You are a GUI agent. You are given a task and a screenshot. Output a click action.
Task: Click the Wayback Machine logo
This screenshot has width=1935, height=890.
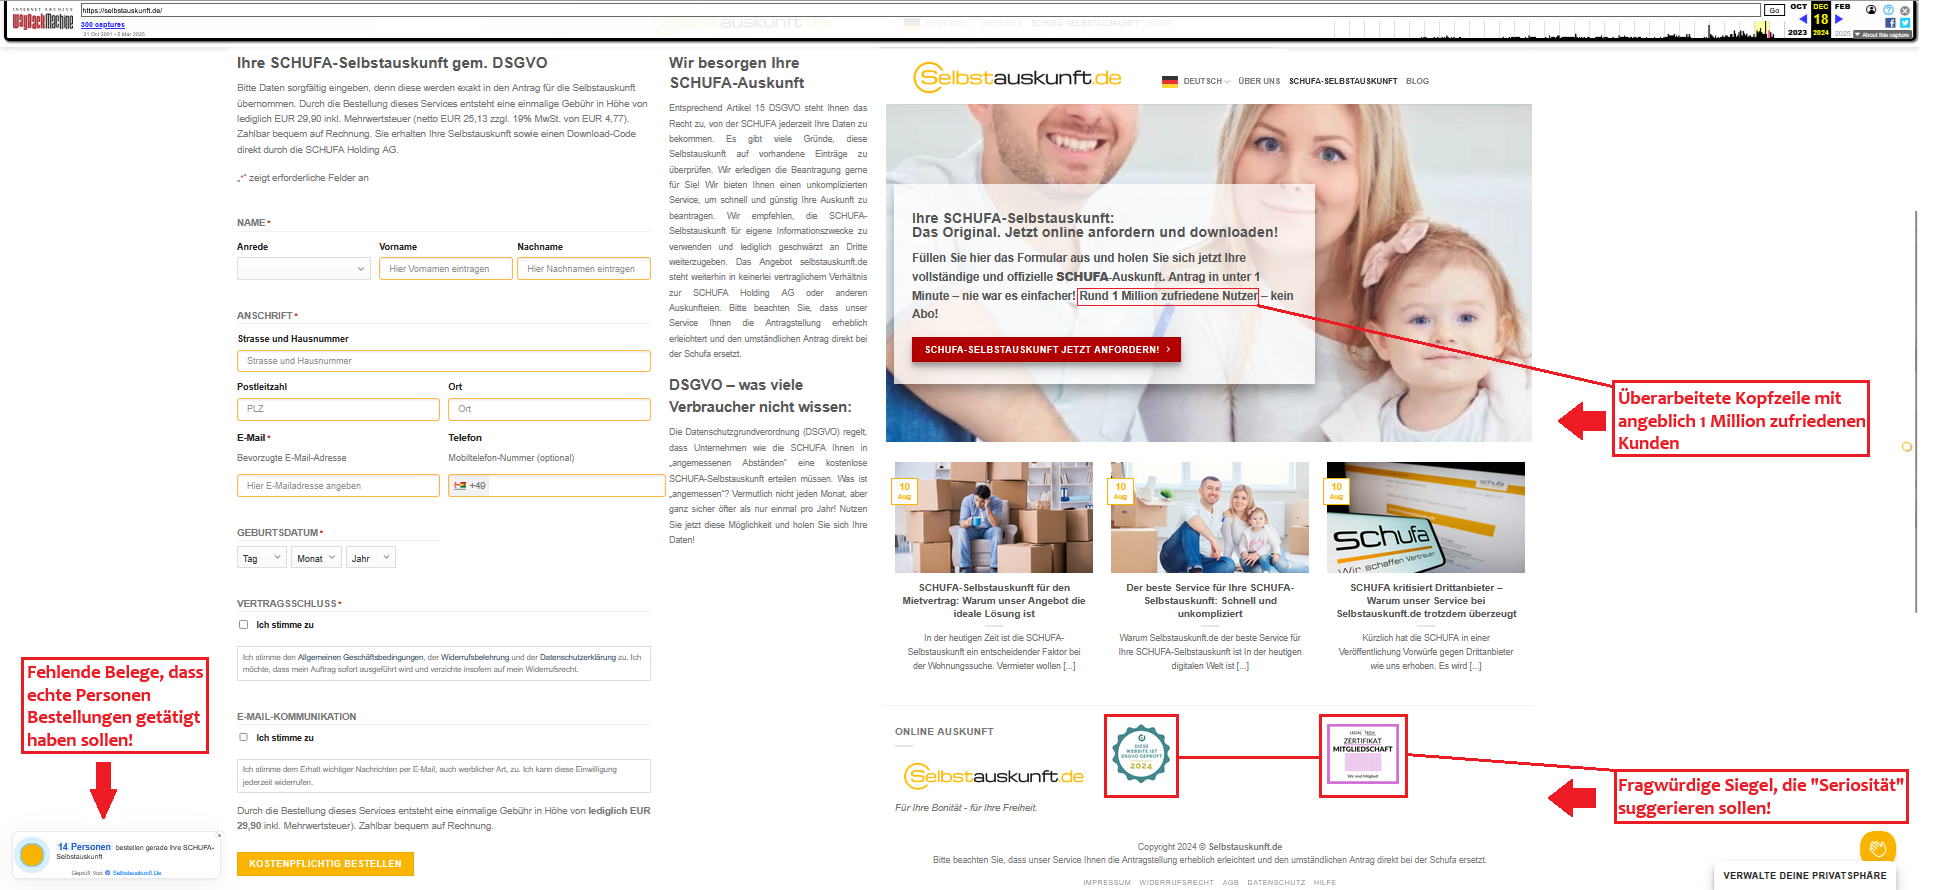click(x=42, y=20)
